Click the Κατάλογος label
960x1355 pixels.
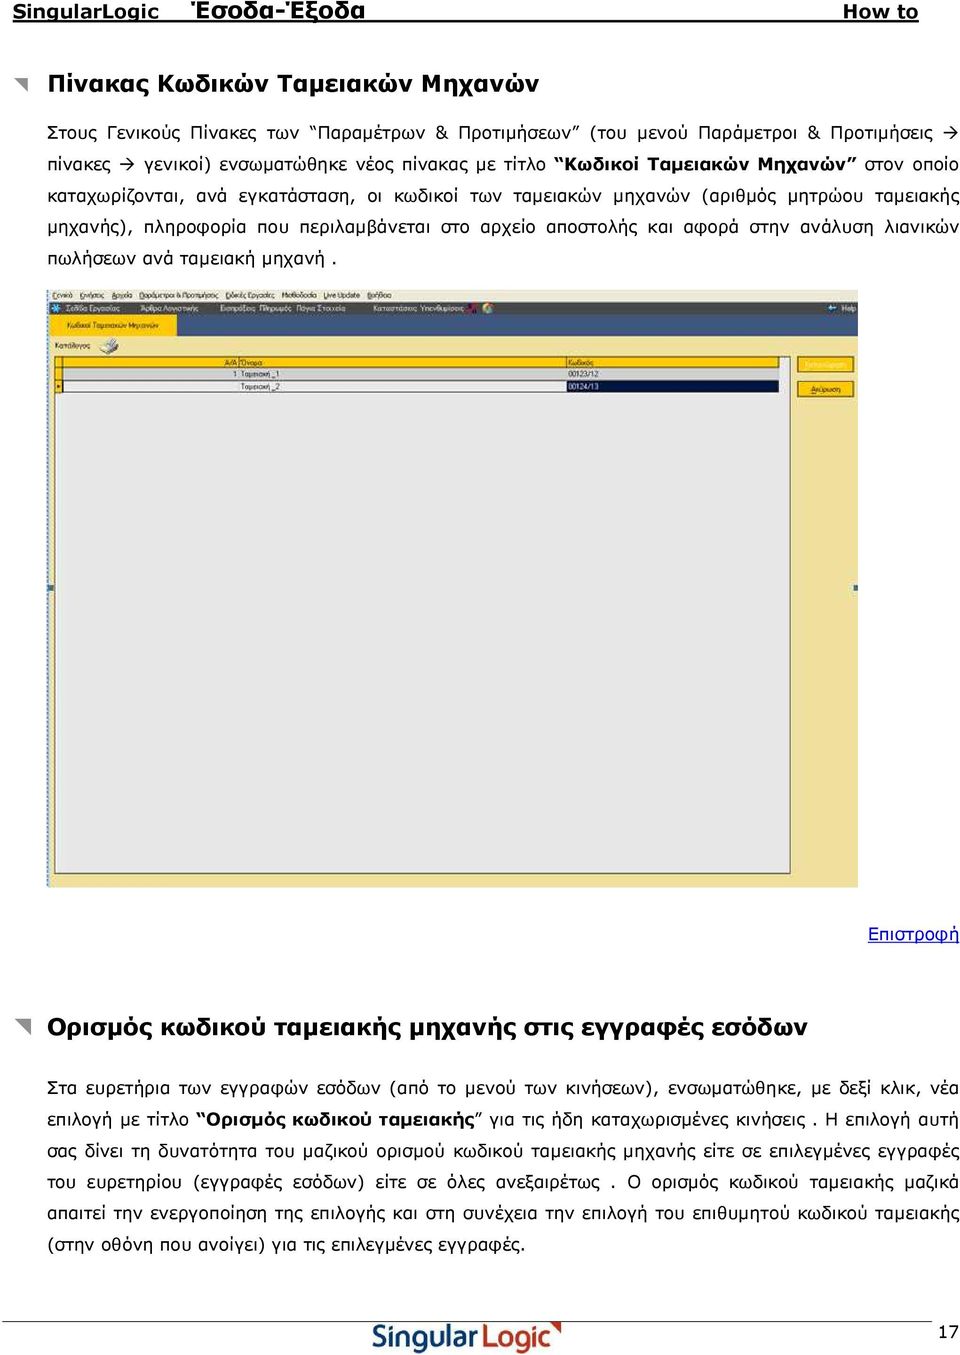tap(73, 346)
